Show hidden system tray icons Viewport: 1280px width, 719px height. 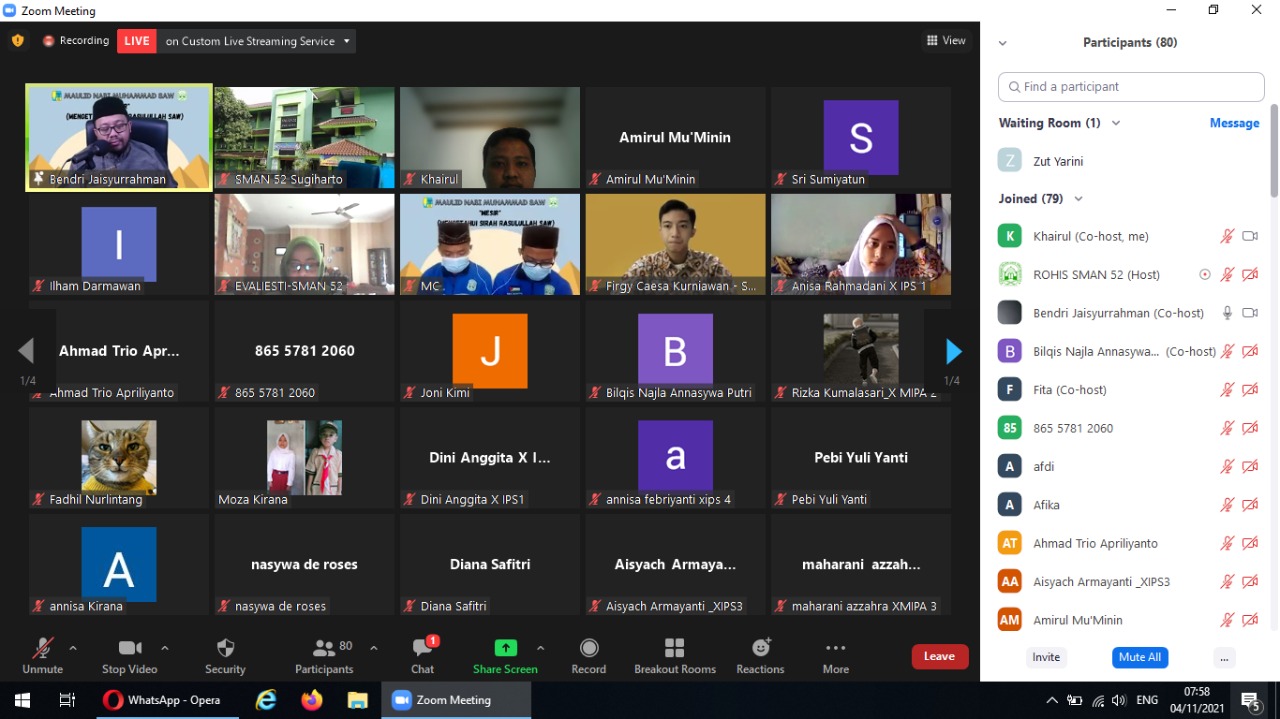coord(1052,700)
